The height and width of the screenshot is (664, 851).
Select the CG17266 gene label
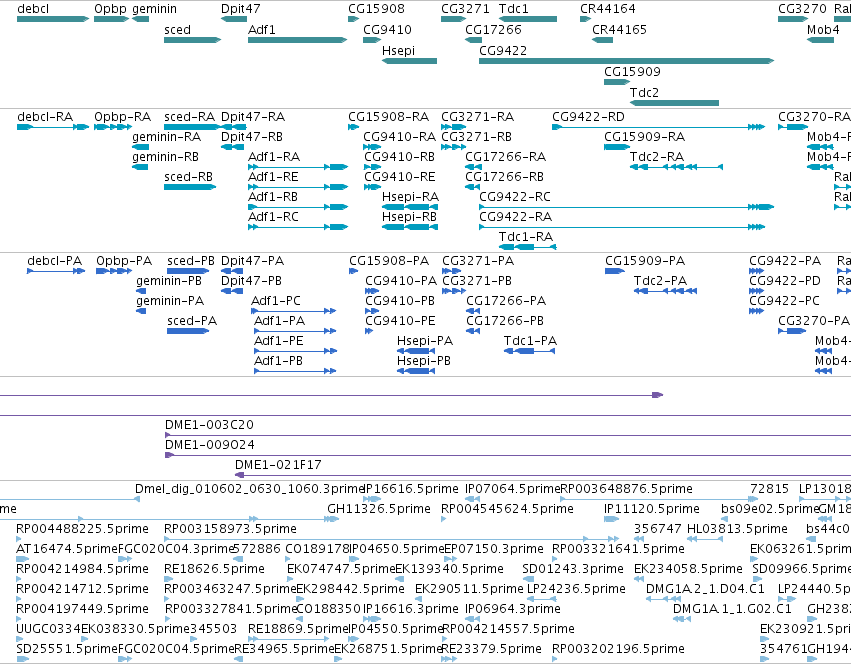[x=493, y=29]
